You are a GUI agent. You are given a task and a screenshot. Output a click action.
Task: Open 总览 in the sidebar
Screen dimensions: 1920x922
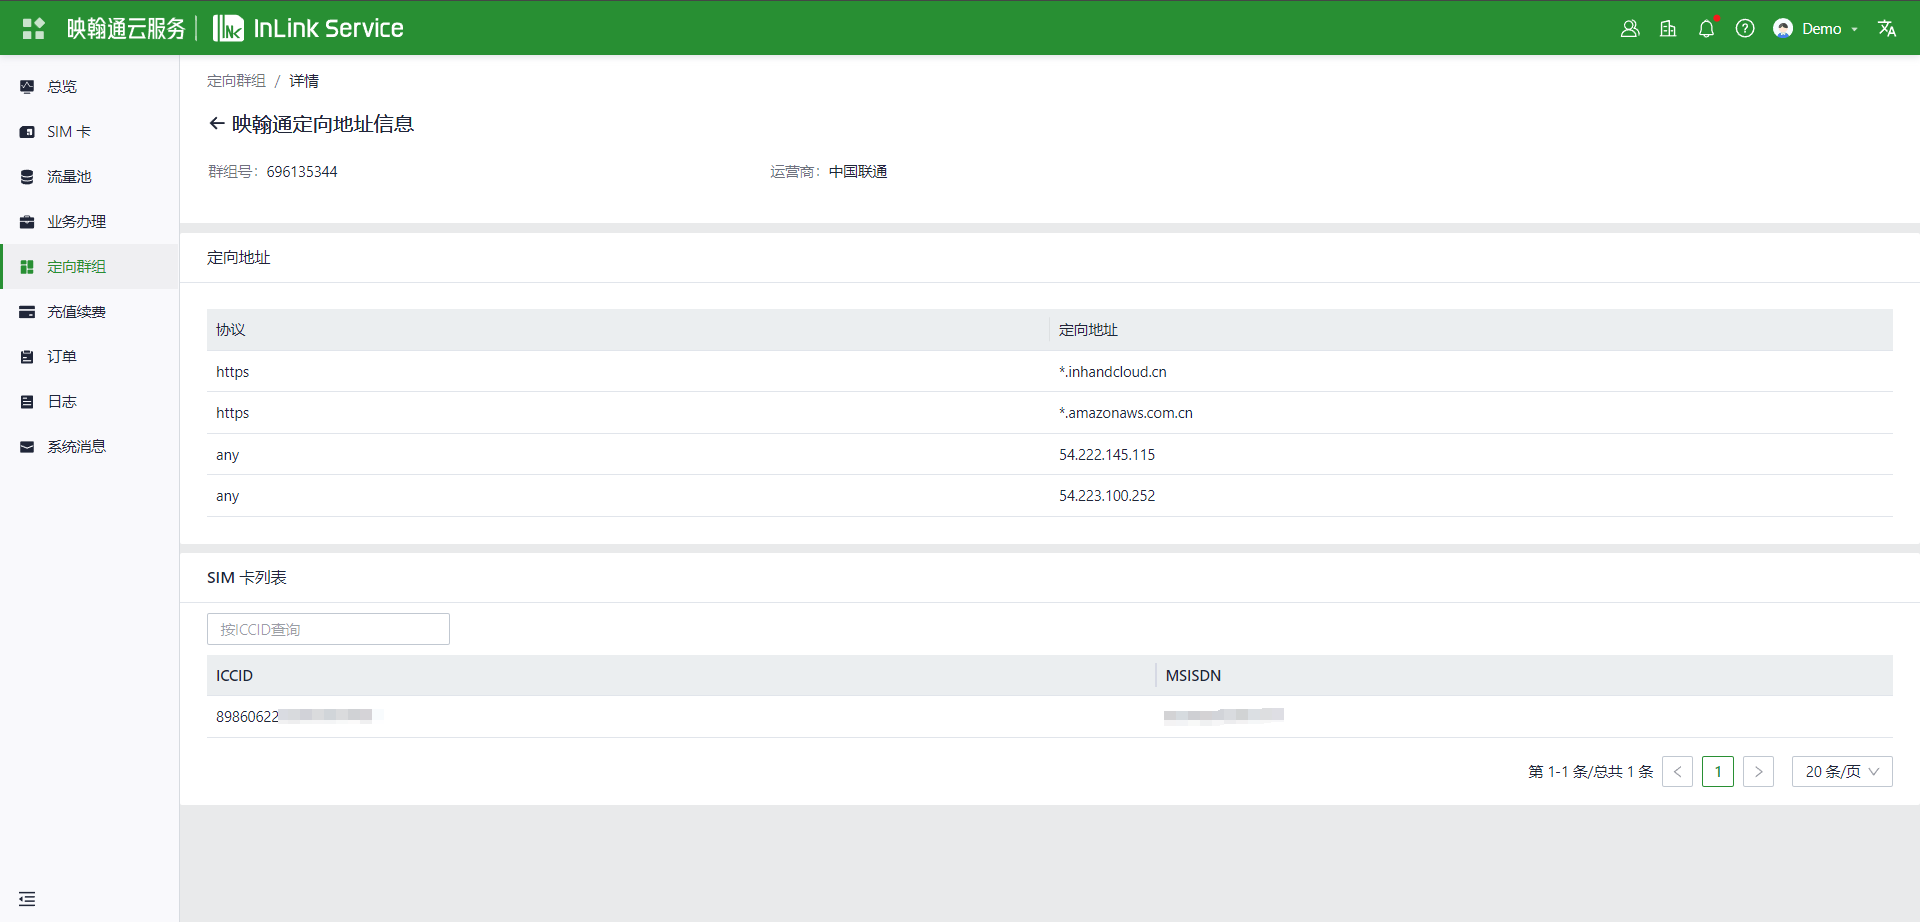[89, 87]
